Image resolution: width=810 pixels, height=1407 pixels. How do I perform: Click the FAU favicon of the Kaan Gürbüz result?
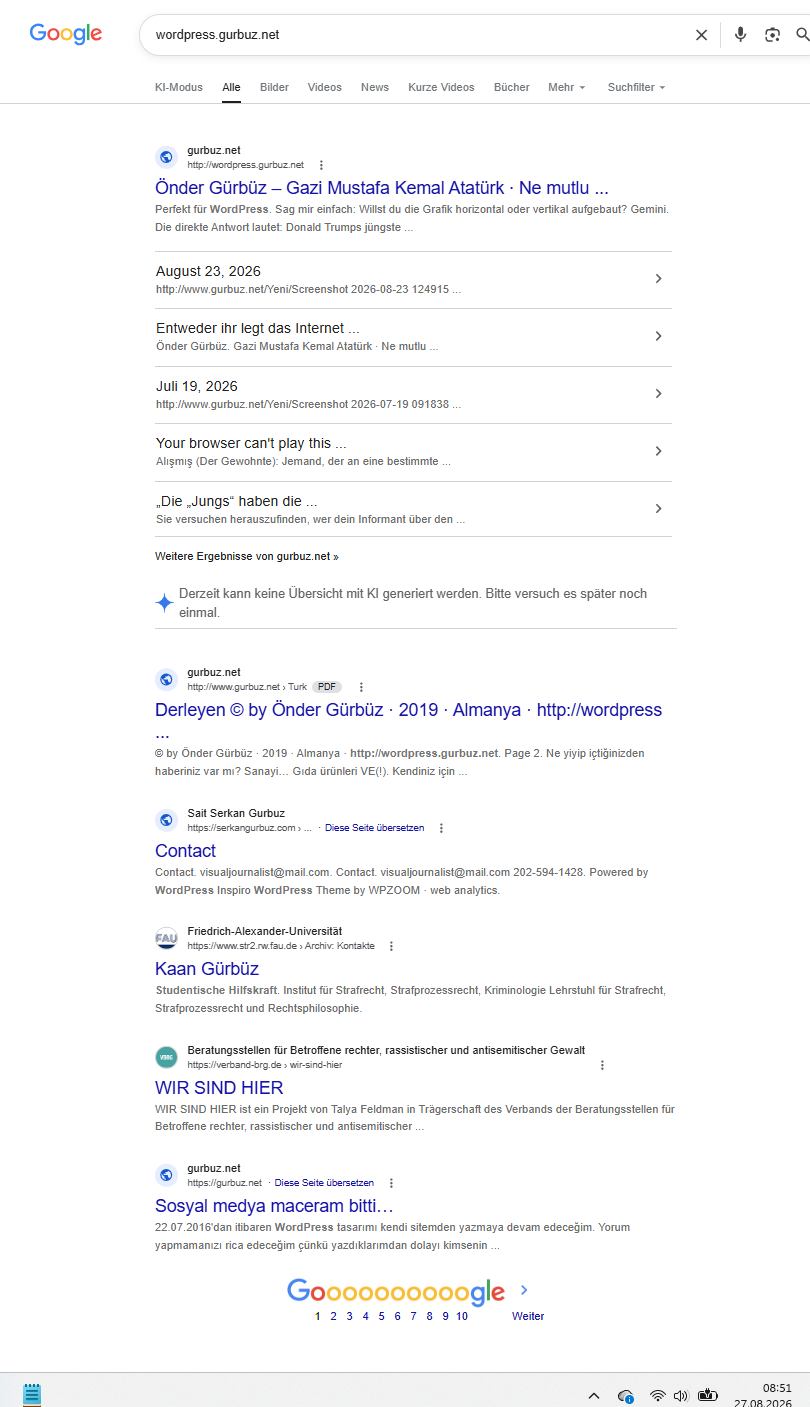(x=166, y=938)
